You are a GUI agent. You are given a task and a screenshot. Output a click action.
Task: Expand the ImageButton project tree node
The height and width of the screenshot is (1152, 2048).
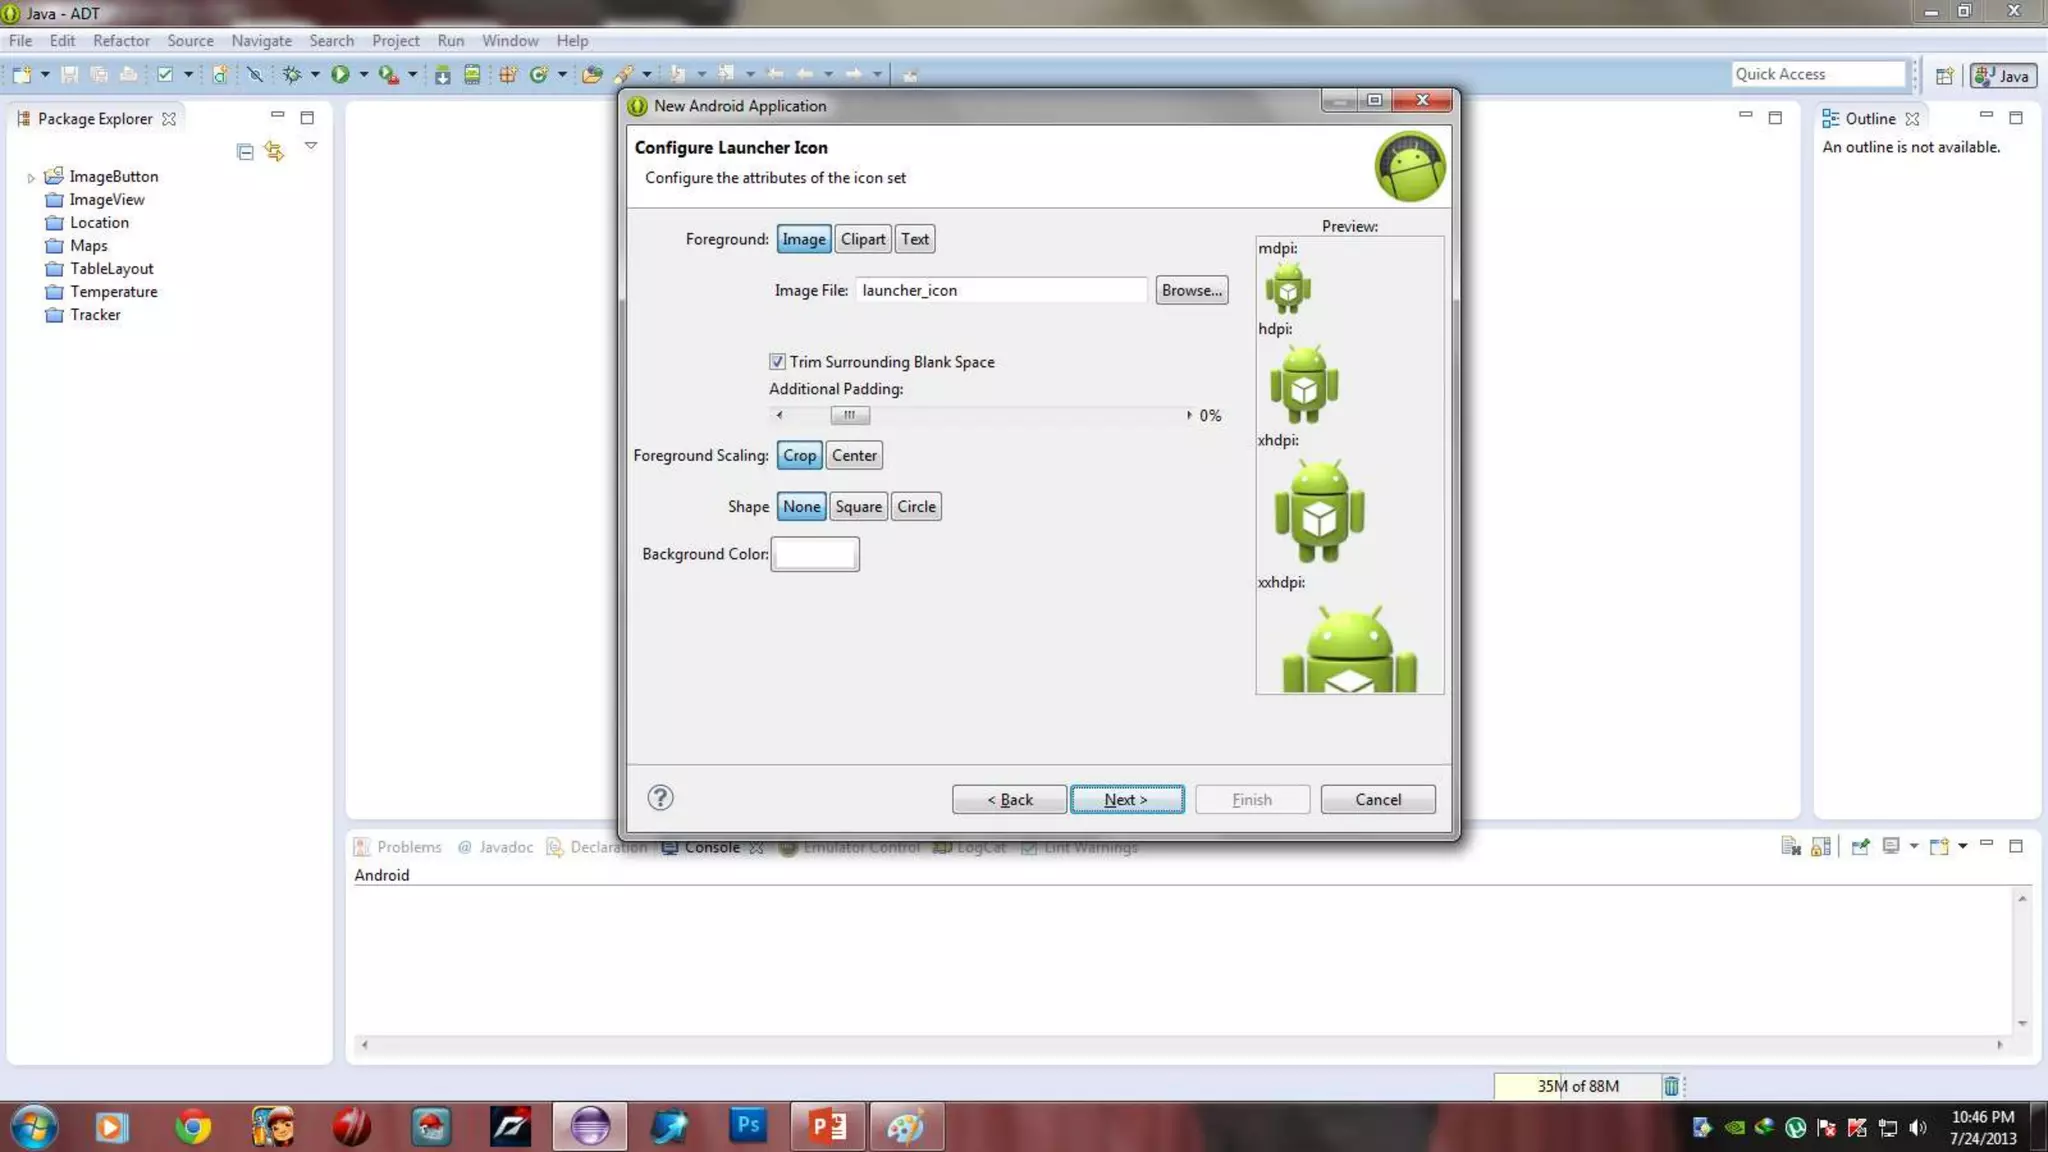coord(31,178)
